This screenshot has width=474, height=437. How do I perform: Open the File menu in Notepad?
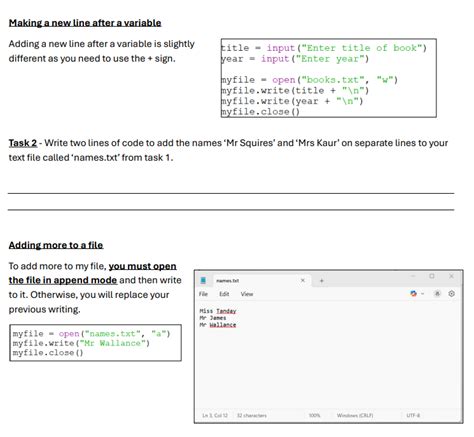pyautogui.click(x=203, y=294)
